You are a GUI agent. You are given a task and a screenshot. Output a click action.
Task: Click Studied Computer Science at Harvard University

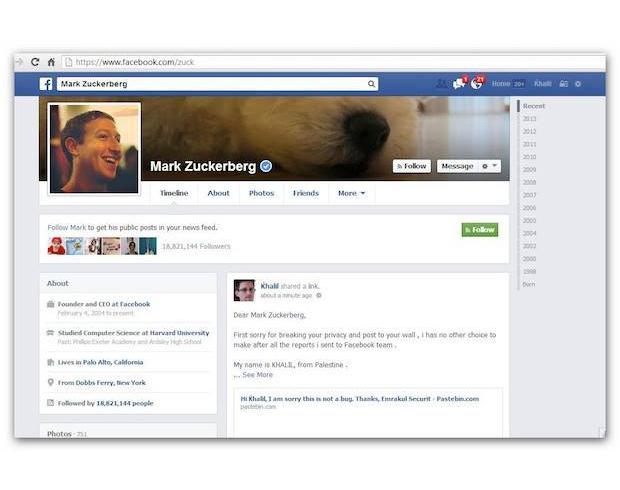point(134,333)
